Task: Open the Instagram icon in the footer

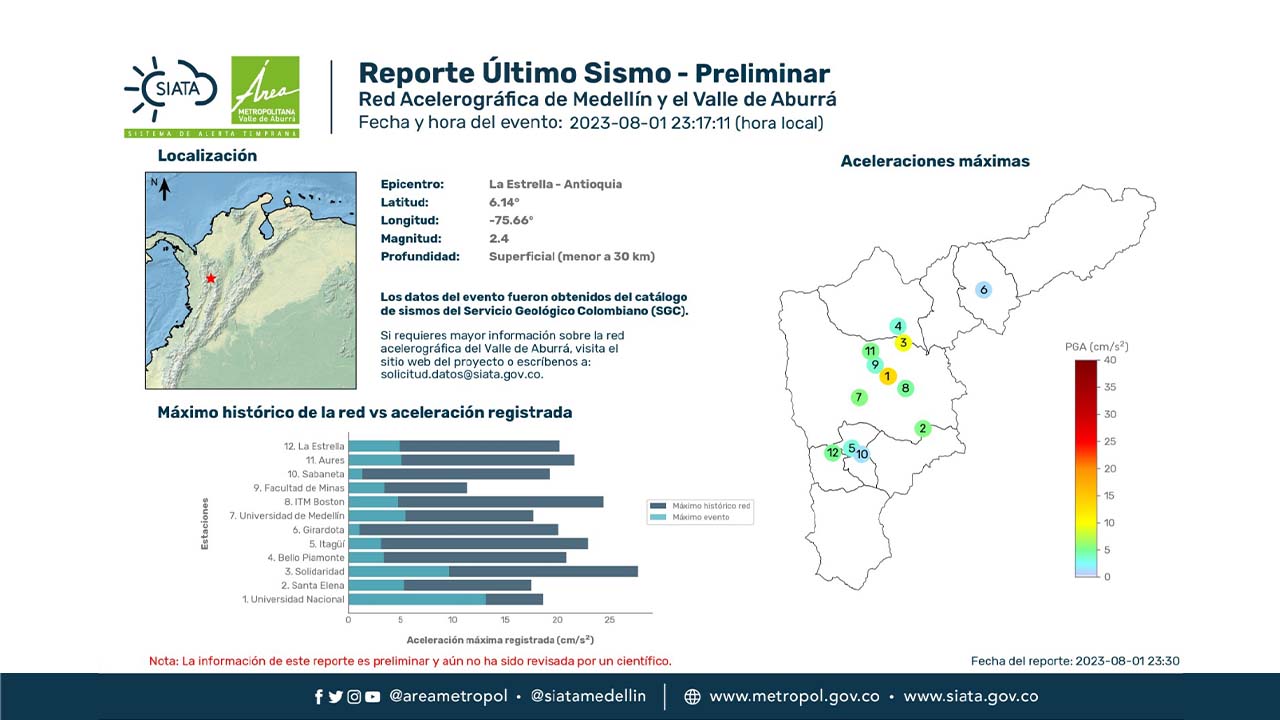Action: pos(353,697)
